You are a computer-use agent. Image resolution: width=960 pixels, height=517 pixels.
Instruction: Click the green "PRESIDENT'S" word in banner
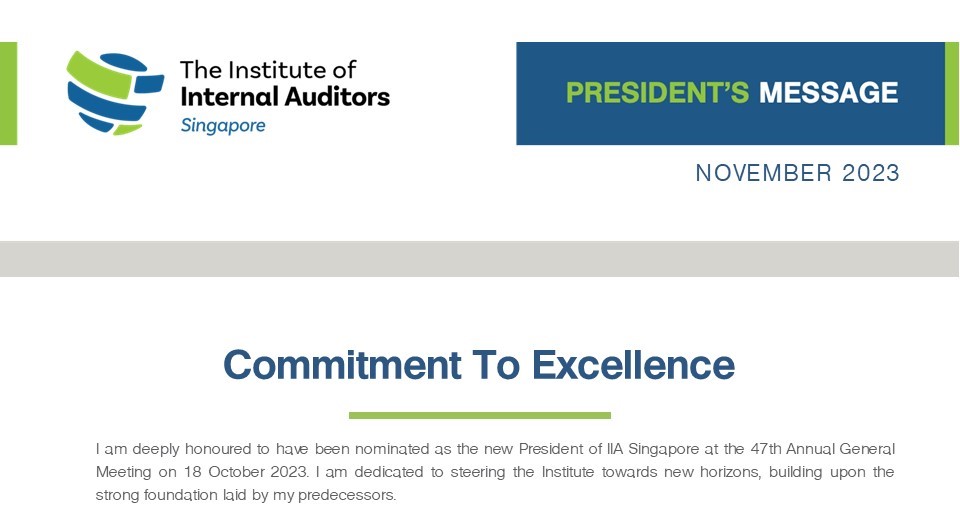click(657, 92)
